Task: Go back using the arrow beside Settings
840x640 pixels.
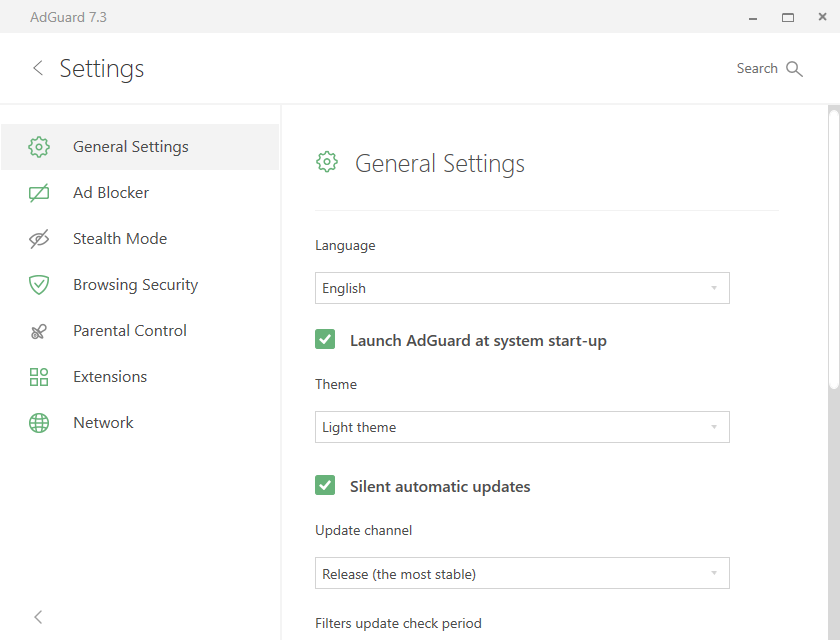Action: coord(38,68)
